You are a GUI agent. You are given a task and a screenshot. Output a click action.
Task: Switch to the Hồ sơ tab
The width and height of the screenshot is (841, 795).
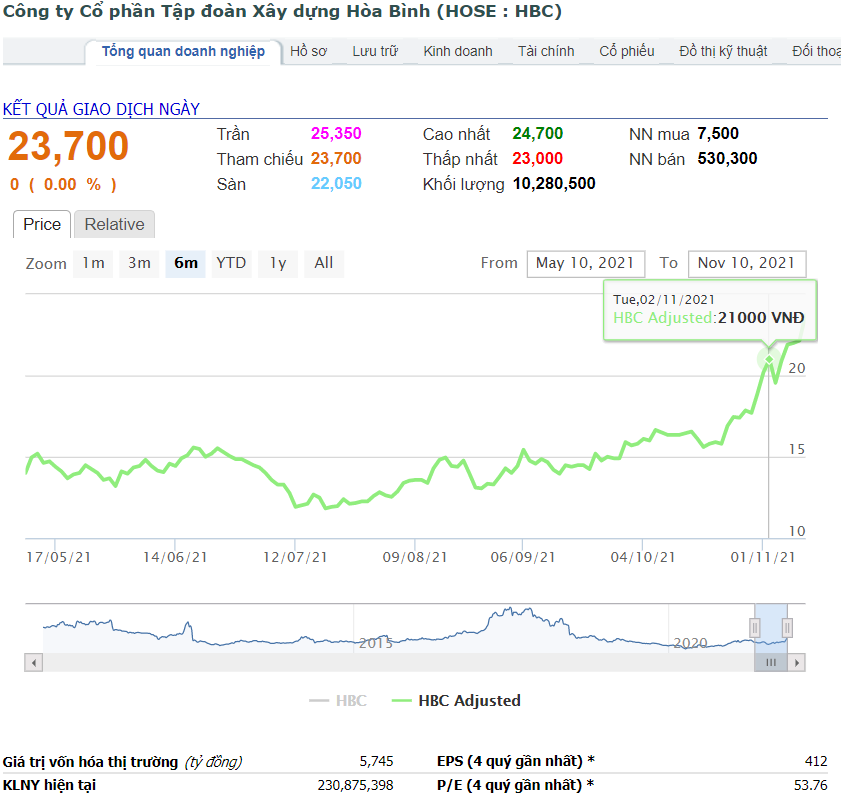click(308, 51)
